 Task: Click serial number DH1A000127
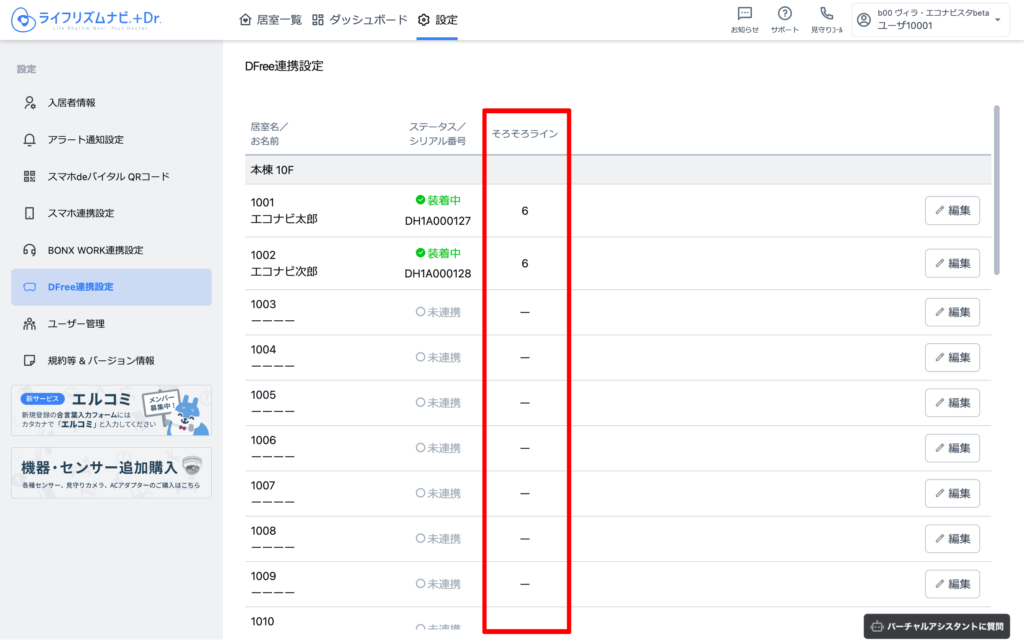coord(438,221)
